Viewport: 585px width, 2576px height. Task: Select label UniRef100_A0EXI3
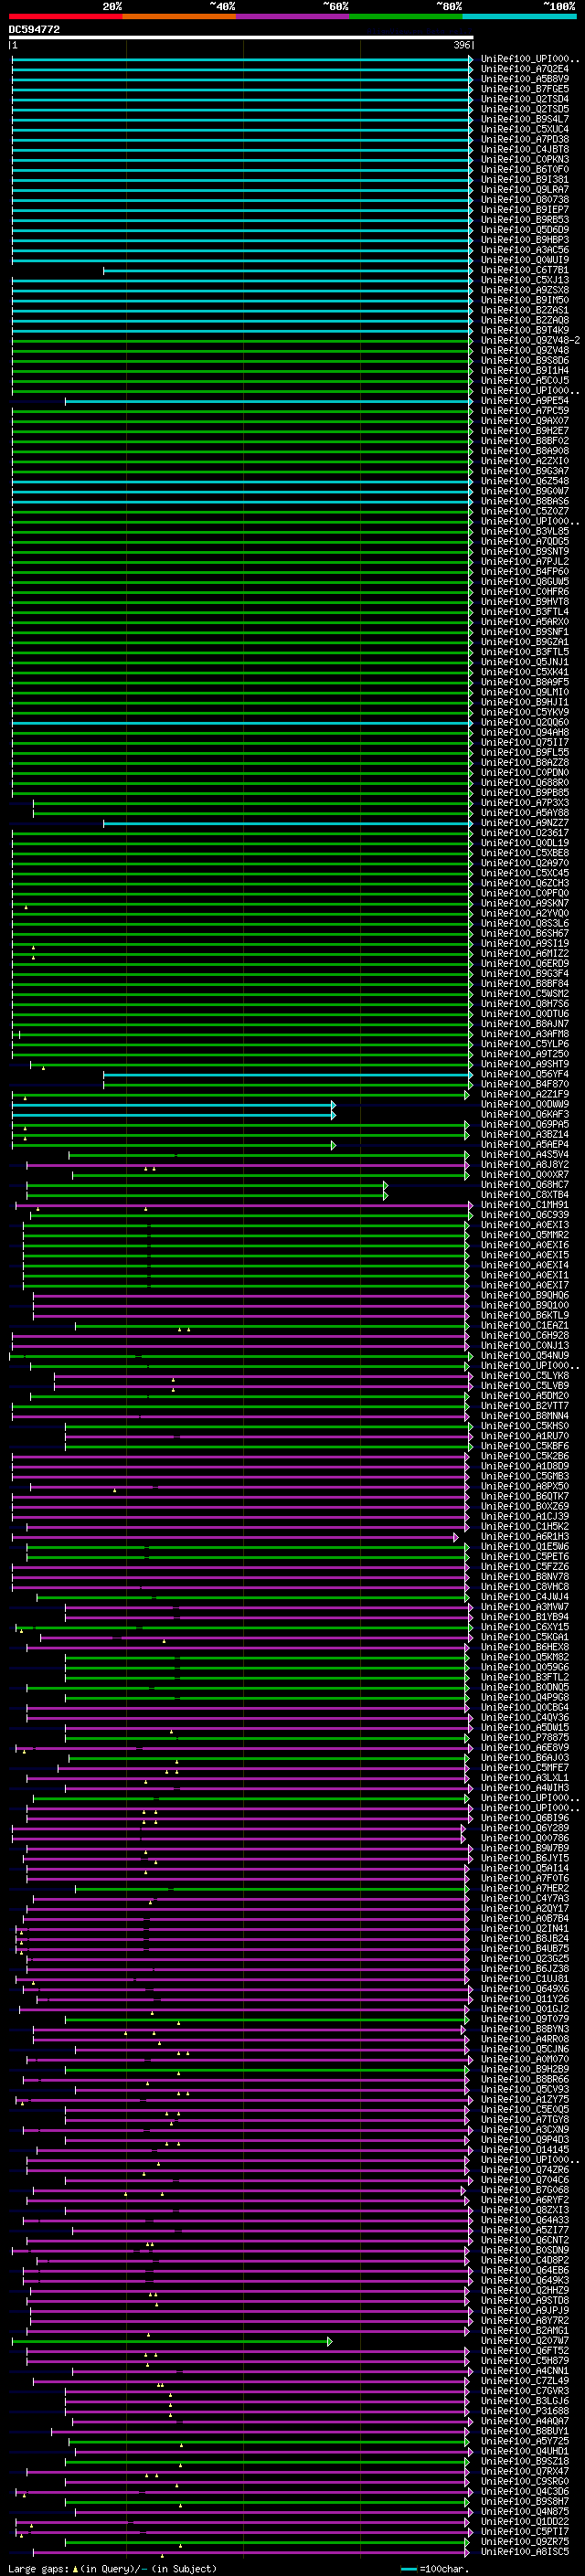pos(525,1225)
